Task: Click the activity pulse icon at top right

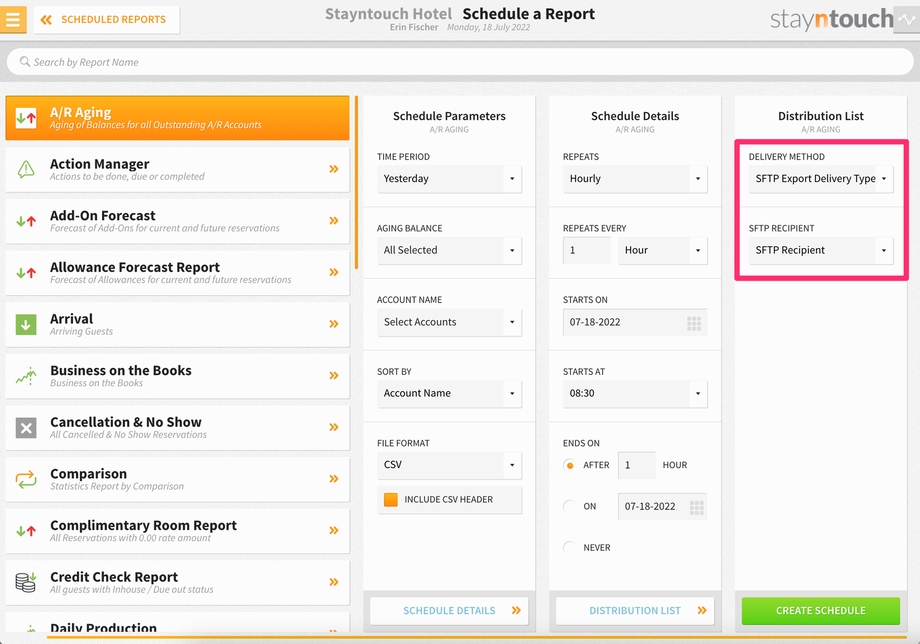Action: [909, 19]
